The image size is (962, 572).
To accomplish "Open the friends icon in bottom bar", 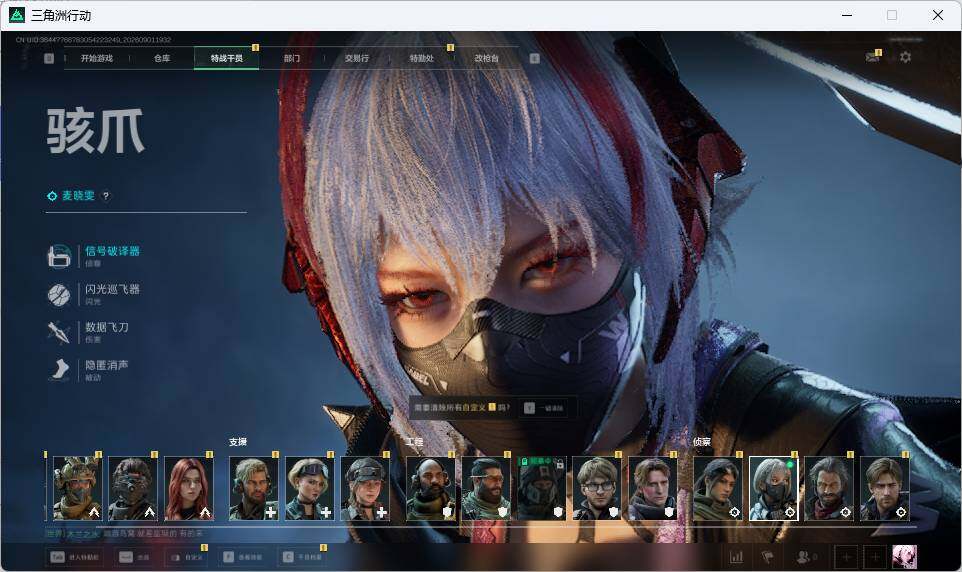I will 806,557.
